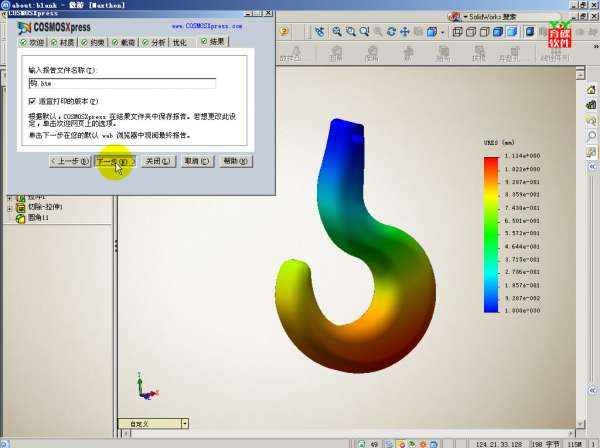Viewport: 600px width, 448px height.
Task: Open the 分析 tab in COSMOSXpress
Action: click(x=152, y=43)
